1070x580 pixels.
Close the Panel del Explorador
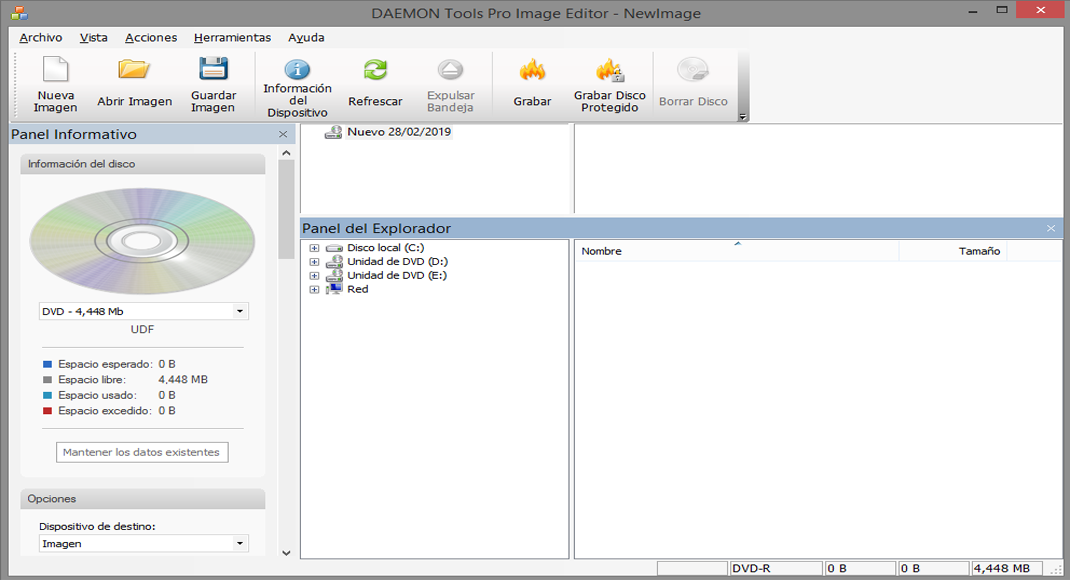pos(1051,229)
